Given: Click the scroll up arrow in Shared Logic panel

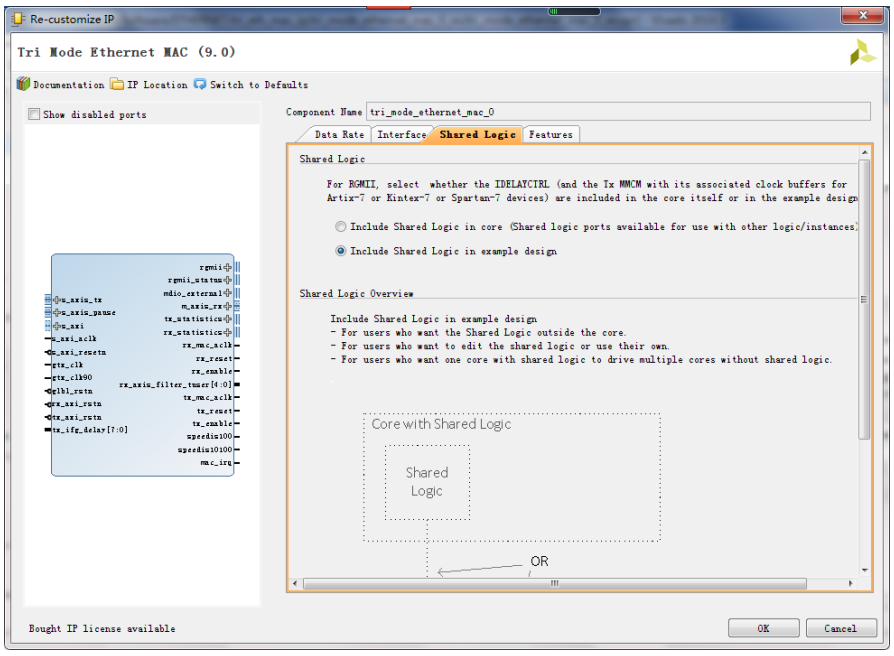Looking at the screenshot, I should [864, 152].
